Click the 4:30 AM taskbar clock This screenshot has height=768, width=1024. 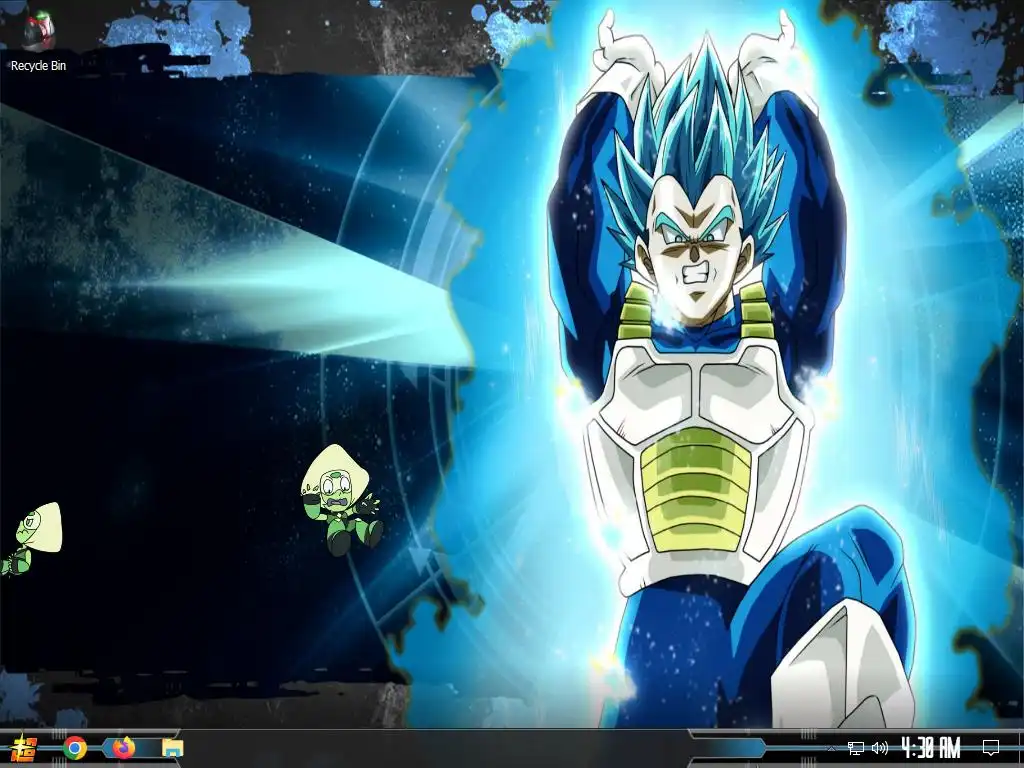click(x=931, y=748)
